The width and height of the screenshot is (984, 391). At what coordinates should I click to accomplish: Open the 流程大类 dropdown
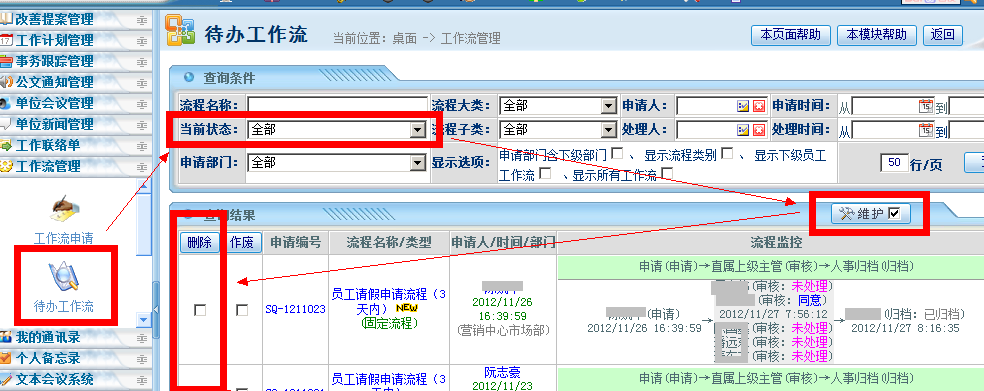tap(608, 106)
